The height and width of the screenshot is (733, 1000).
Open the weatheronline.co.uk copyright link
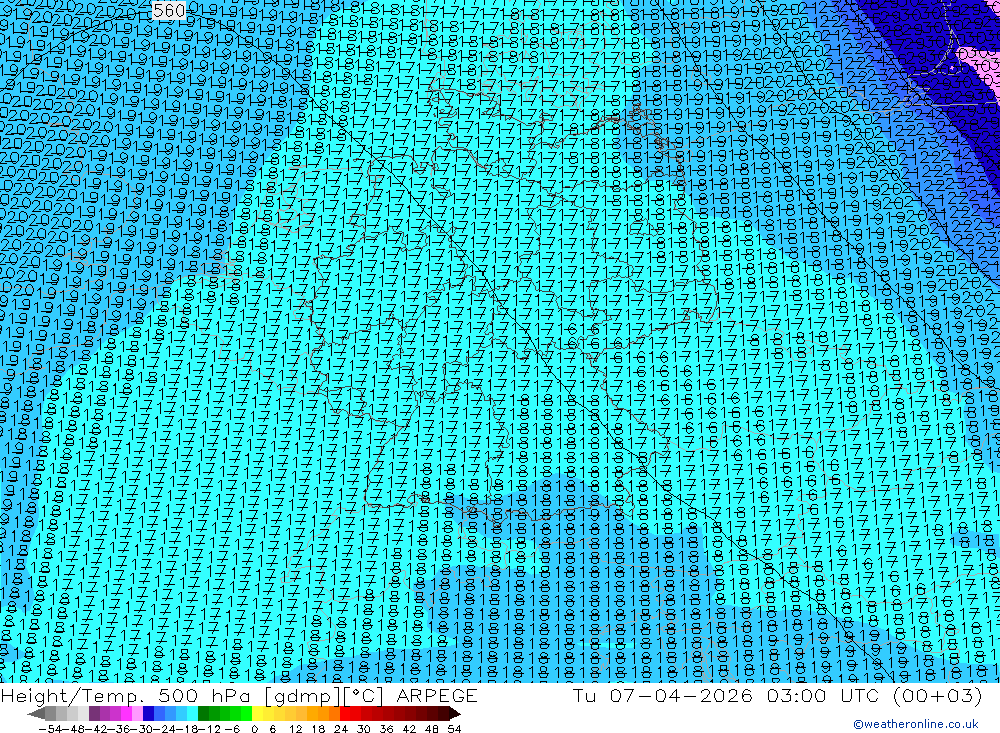[915, 724]
